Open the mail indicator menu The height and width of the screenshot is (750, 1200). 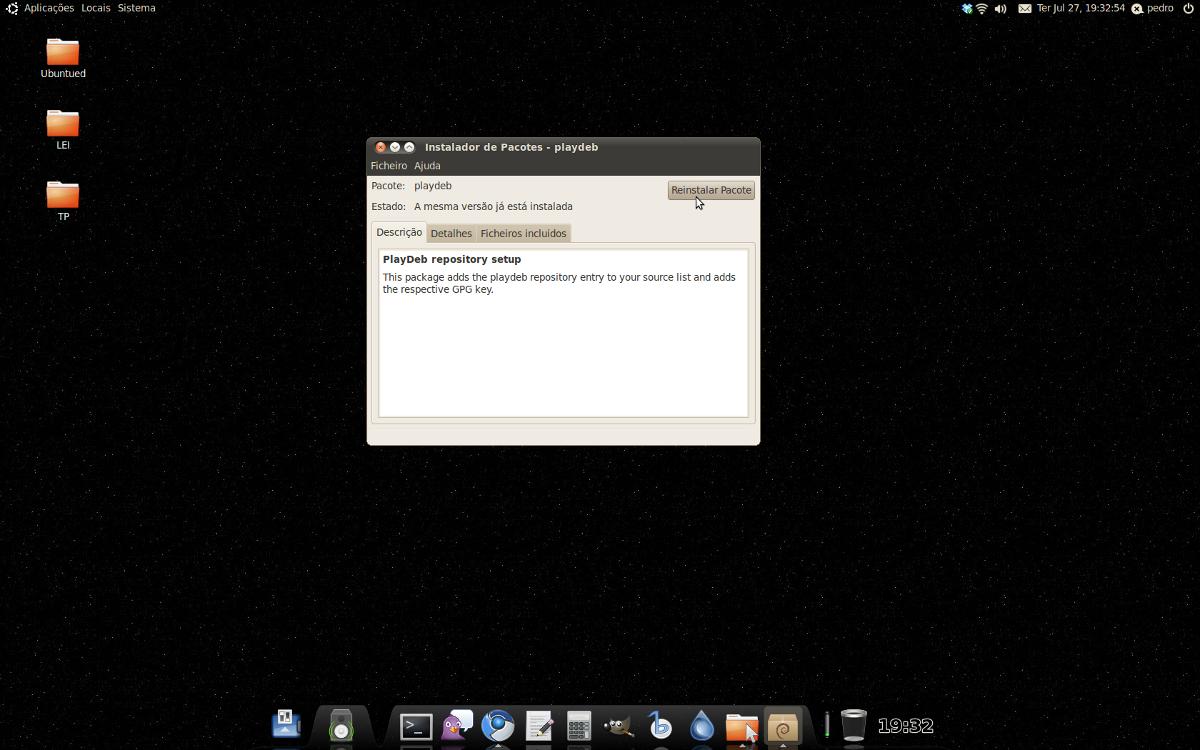1025,8
